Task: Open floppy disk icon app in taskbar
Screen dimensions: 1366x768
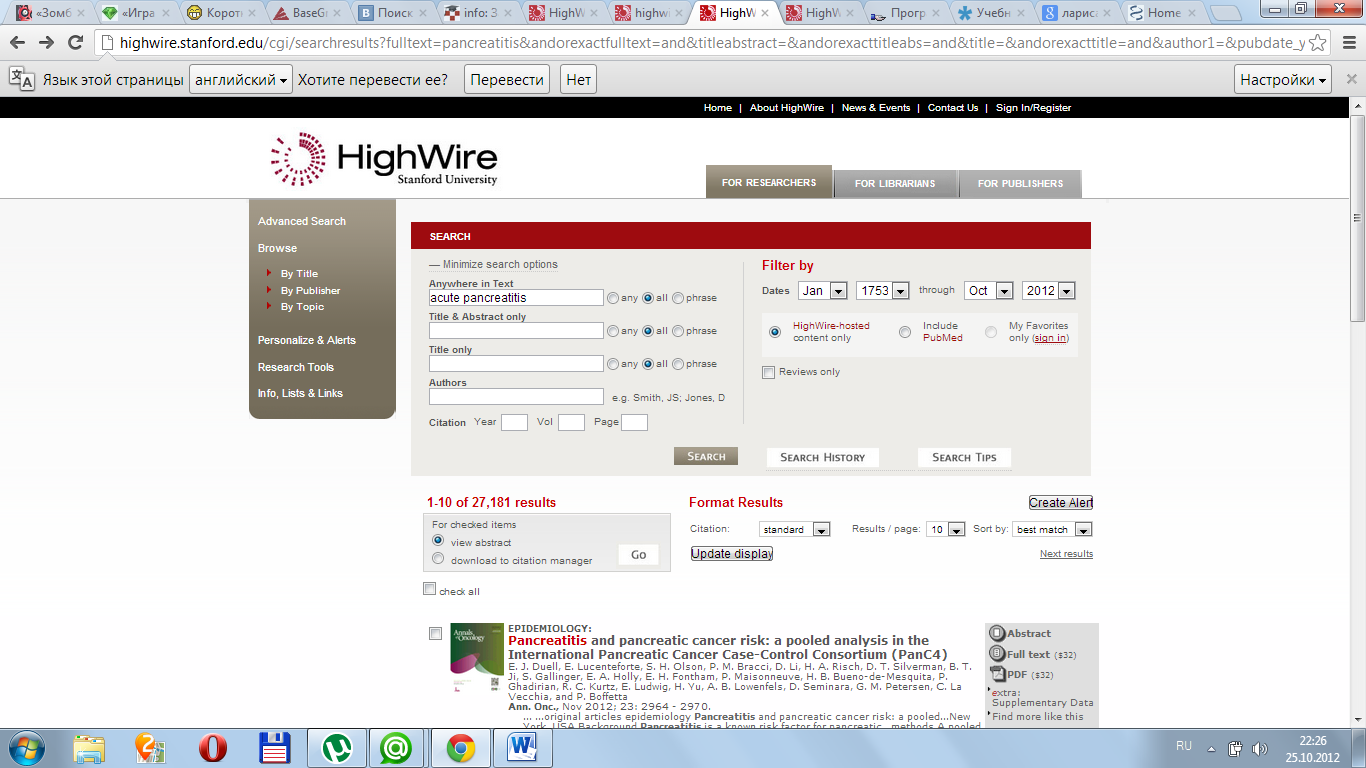Action: click(274, 747)
